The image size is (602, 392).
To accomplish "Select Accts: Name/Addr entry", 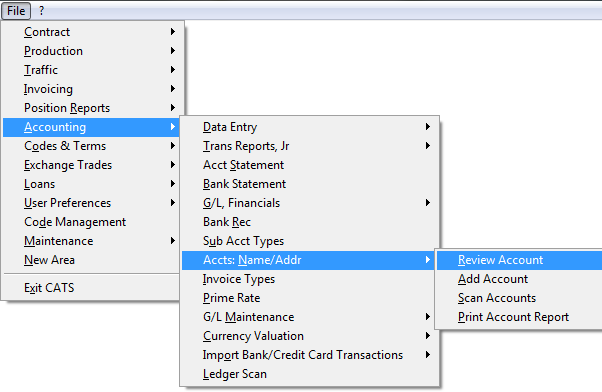I will pos(309,260).
